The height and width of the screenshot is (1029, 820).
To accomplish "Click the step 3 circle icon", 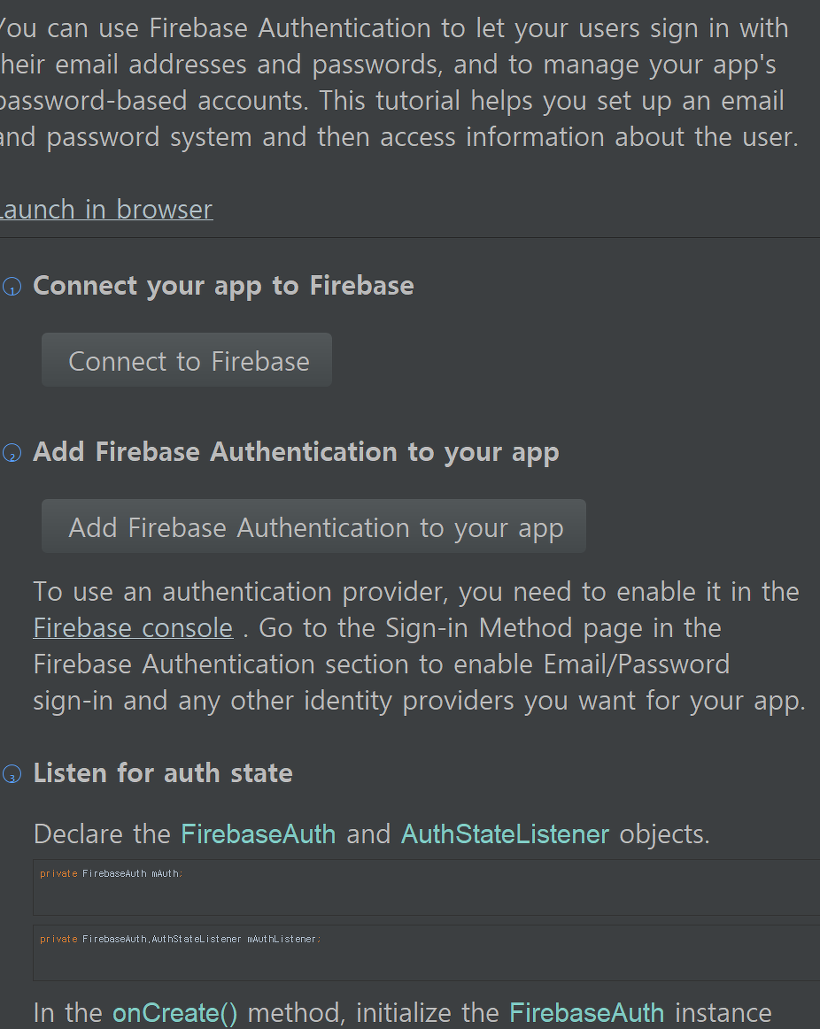I will tap(12, 774).
